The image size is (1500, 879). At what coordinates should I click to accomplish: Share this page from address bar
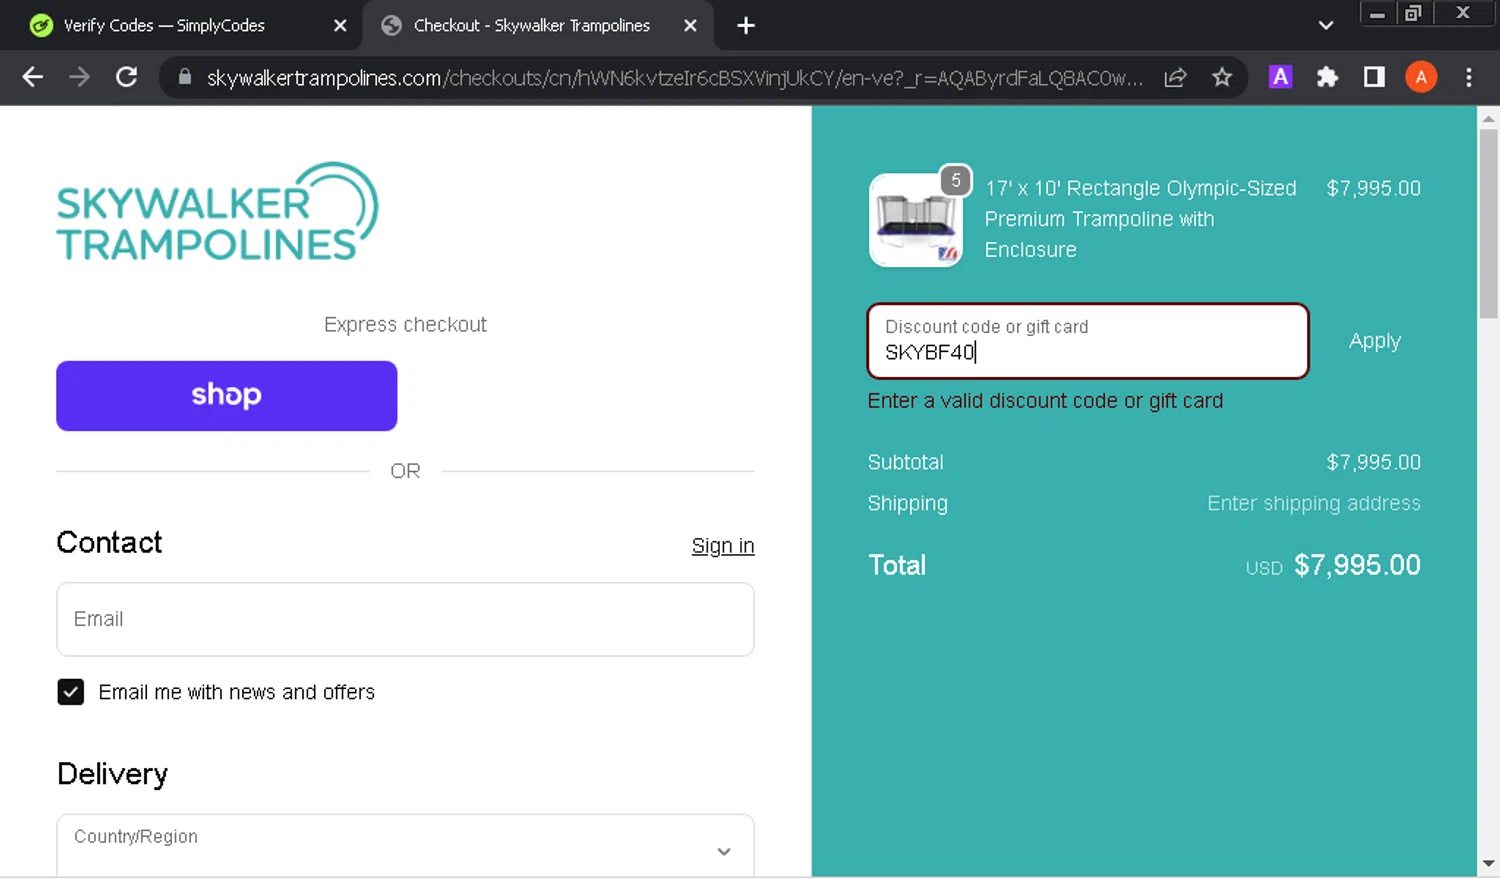tap(1175, 77)
